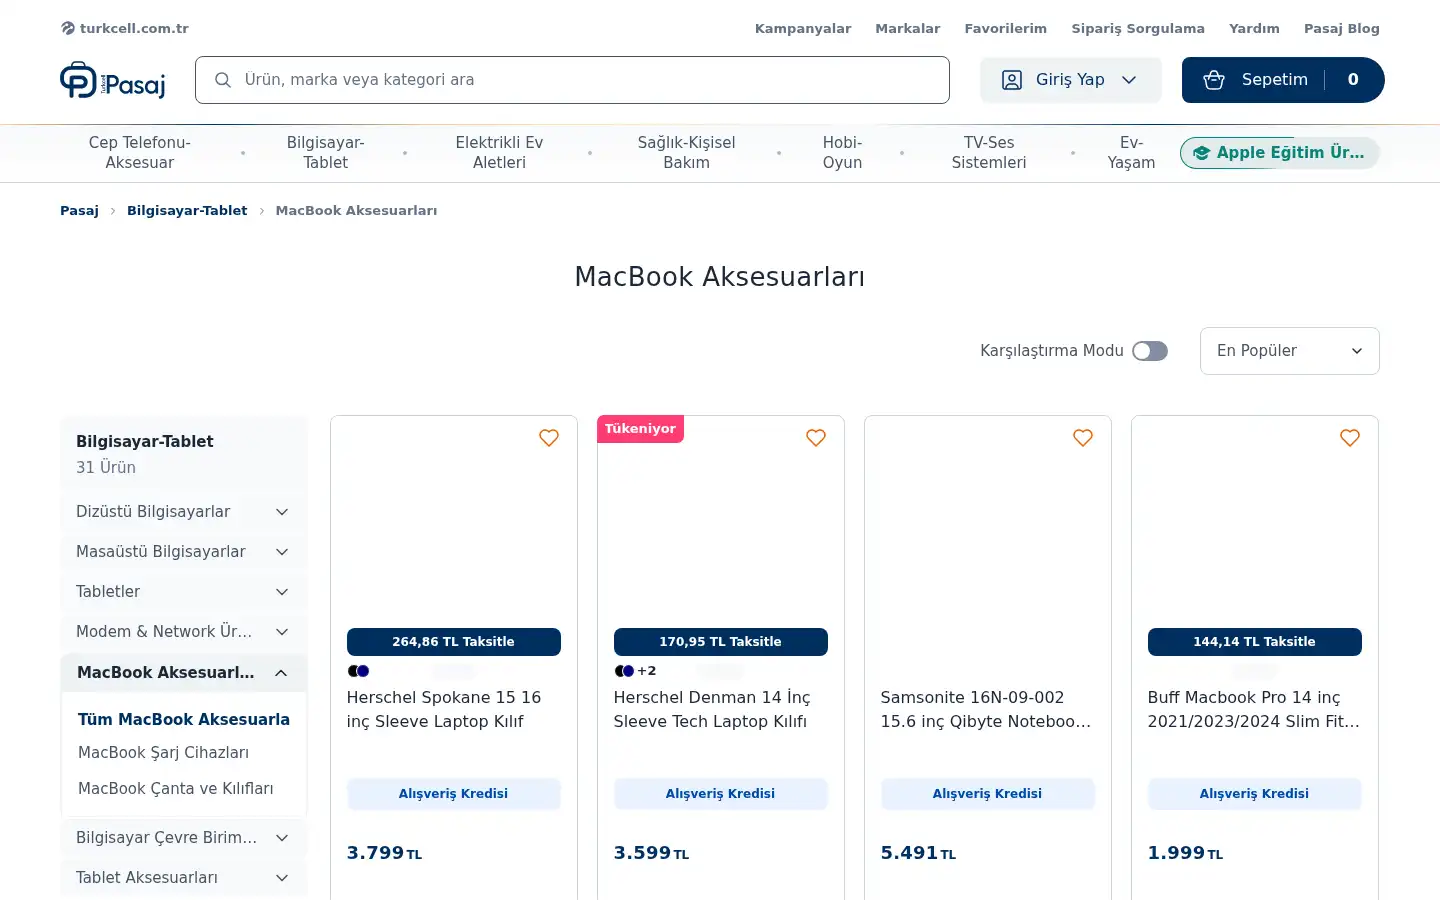
Task: Click 264,86 TL Taksitle badge
Action: pos(454,642)
